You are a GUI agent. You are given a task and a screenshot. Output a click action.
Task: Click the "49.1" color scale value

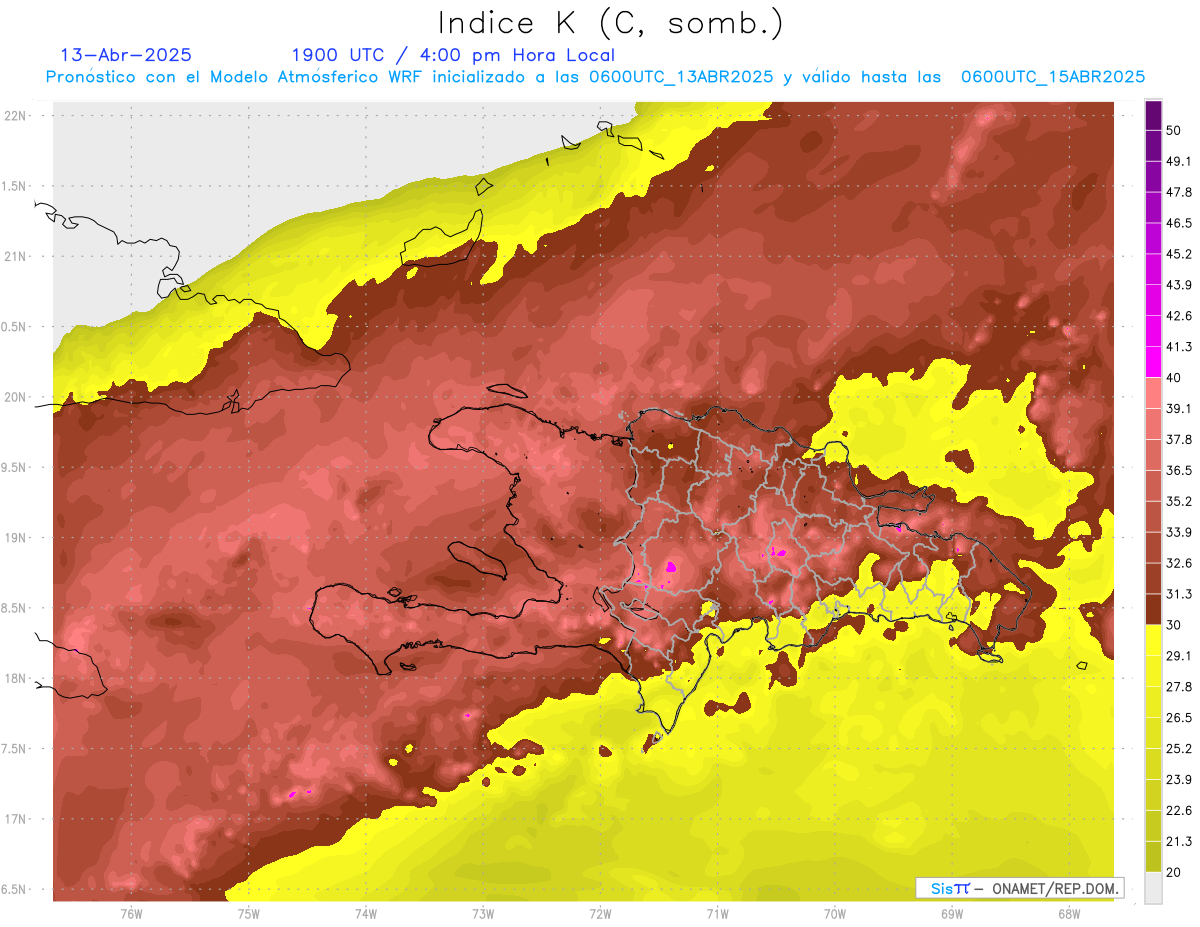pyautogui.click(x=1179, y=161)
